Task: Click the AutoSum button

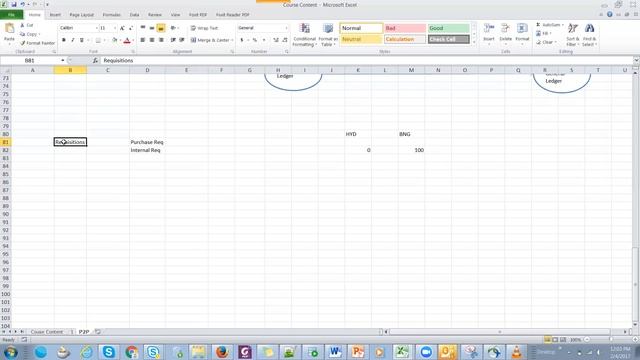Action: [549, 25]
